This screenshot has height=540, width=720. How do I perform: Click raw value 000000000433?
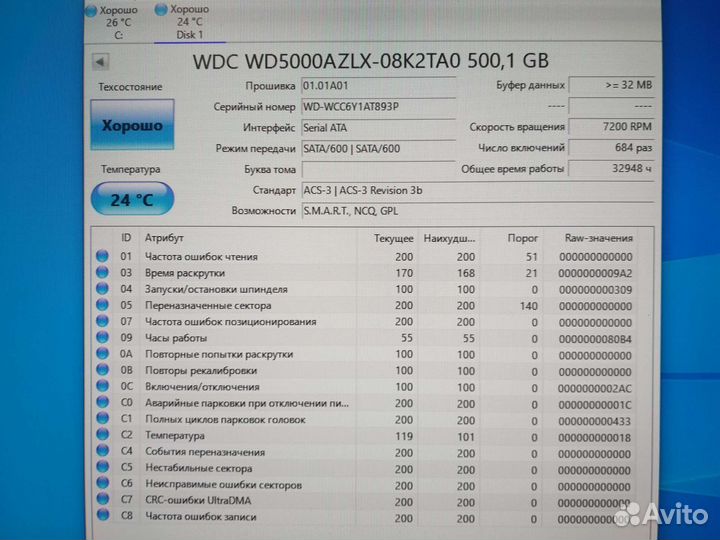click(595, 421)
